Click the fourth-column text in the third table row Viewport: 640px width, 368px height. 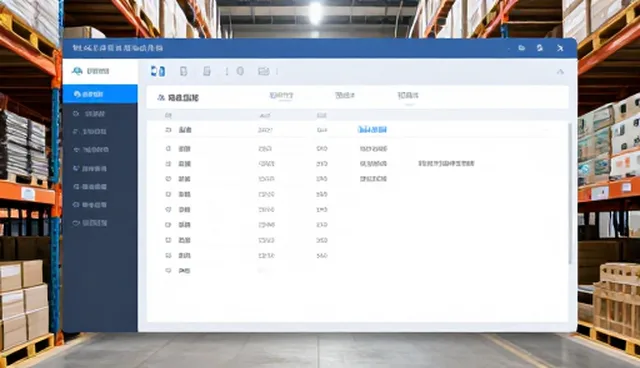pos(373,164)
